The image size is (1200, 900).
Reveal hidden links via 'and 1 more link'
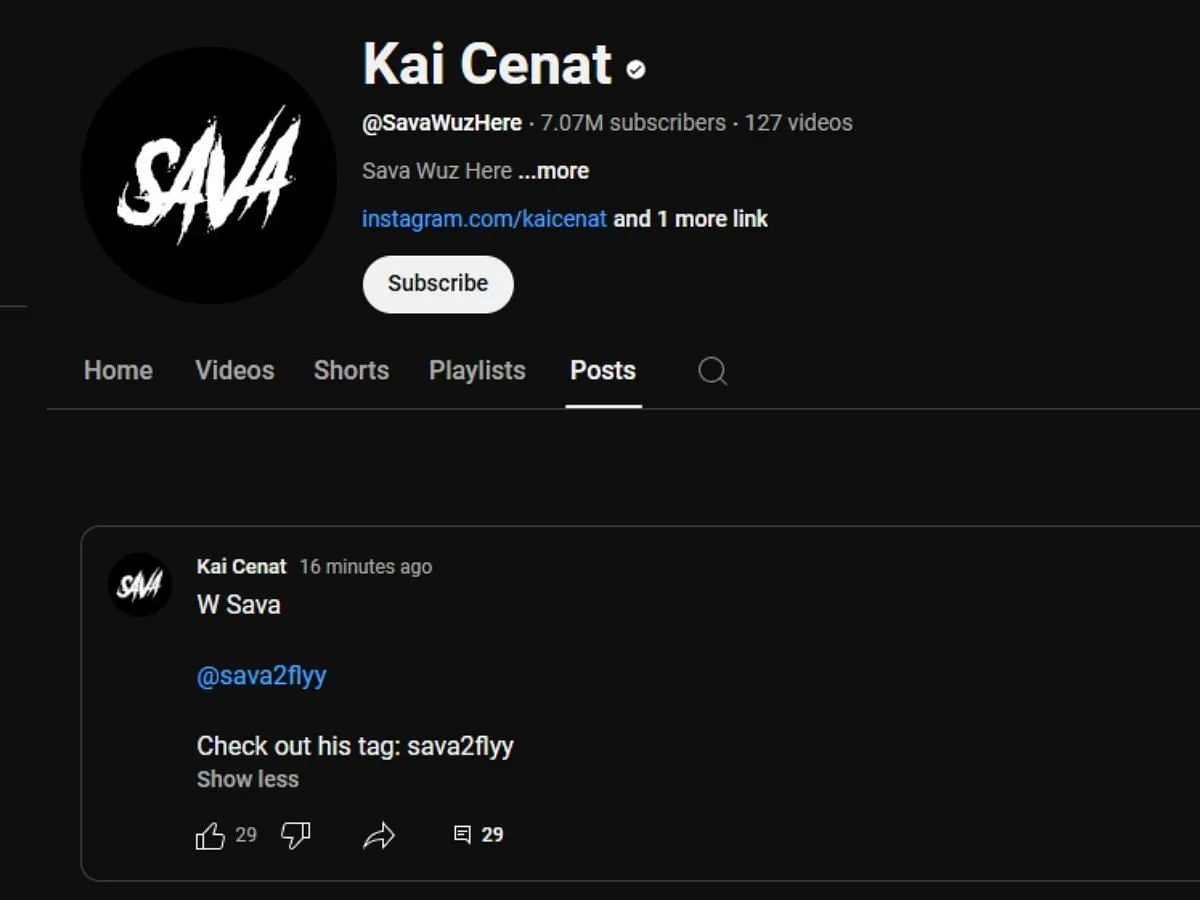click(693, 218)
